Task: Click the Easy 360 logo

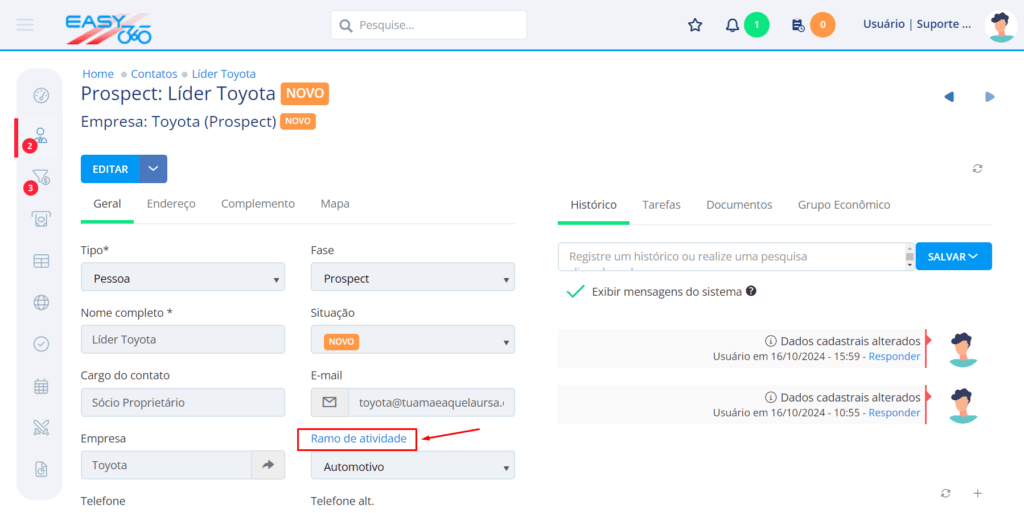Action: [x=108, y=29]
